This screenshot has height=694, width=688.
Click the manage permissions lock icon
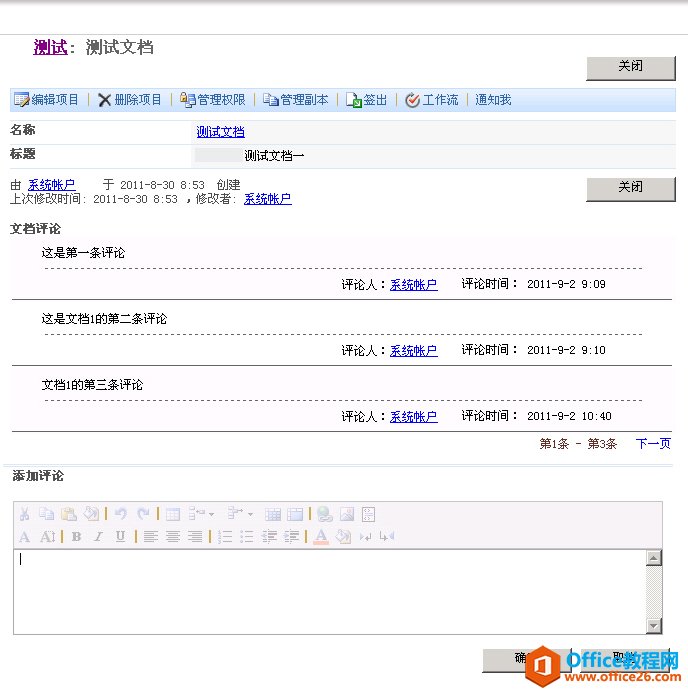[x=188, y=100]
